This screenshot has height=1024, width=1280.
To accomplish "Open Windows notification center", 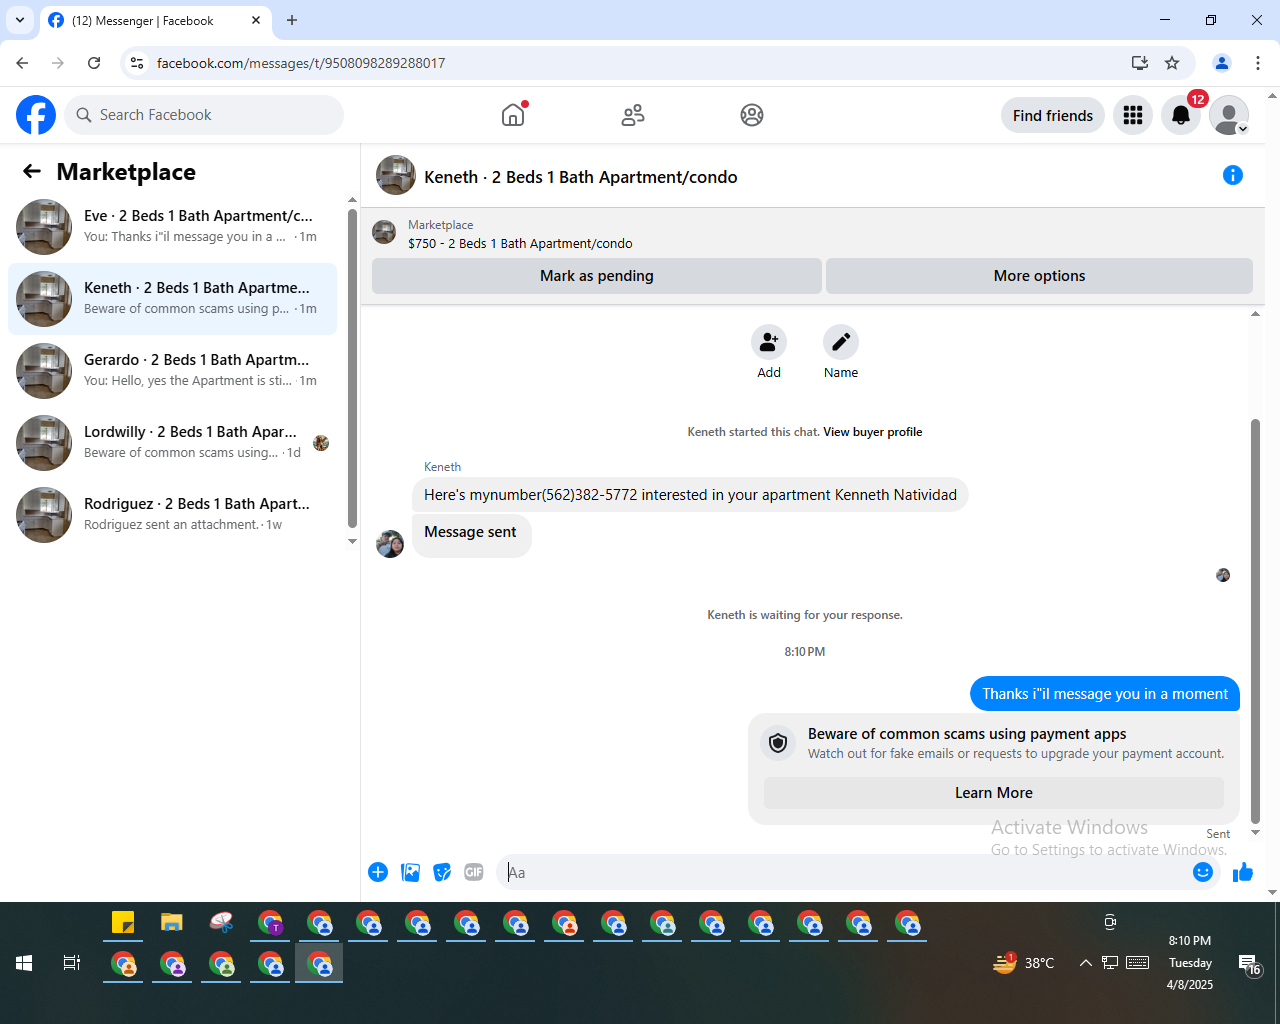I will click(x=1250, y=964).
